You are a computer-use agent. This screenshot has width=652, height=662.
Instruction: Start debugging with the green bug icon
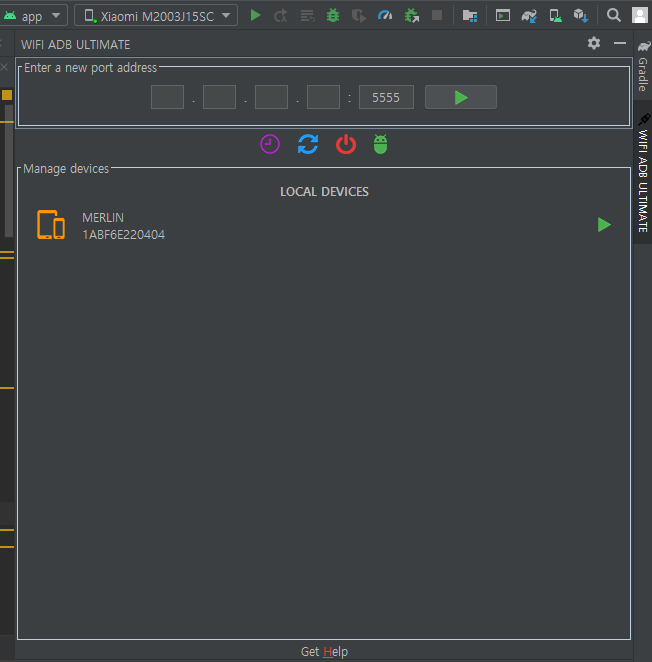pyautogui.click(x=333, y=16)
